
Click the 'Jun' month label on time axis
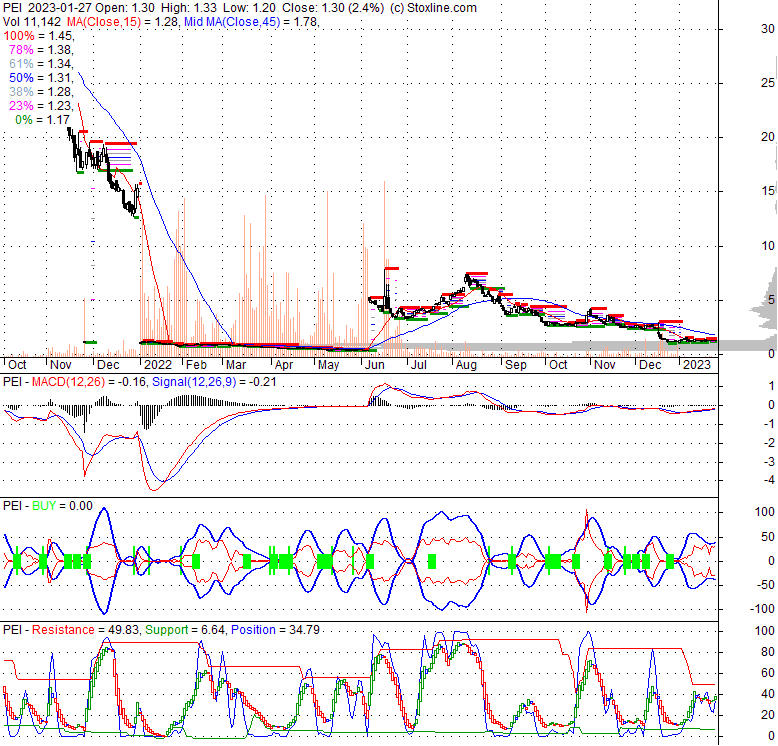[375, 365]
